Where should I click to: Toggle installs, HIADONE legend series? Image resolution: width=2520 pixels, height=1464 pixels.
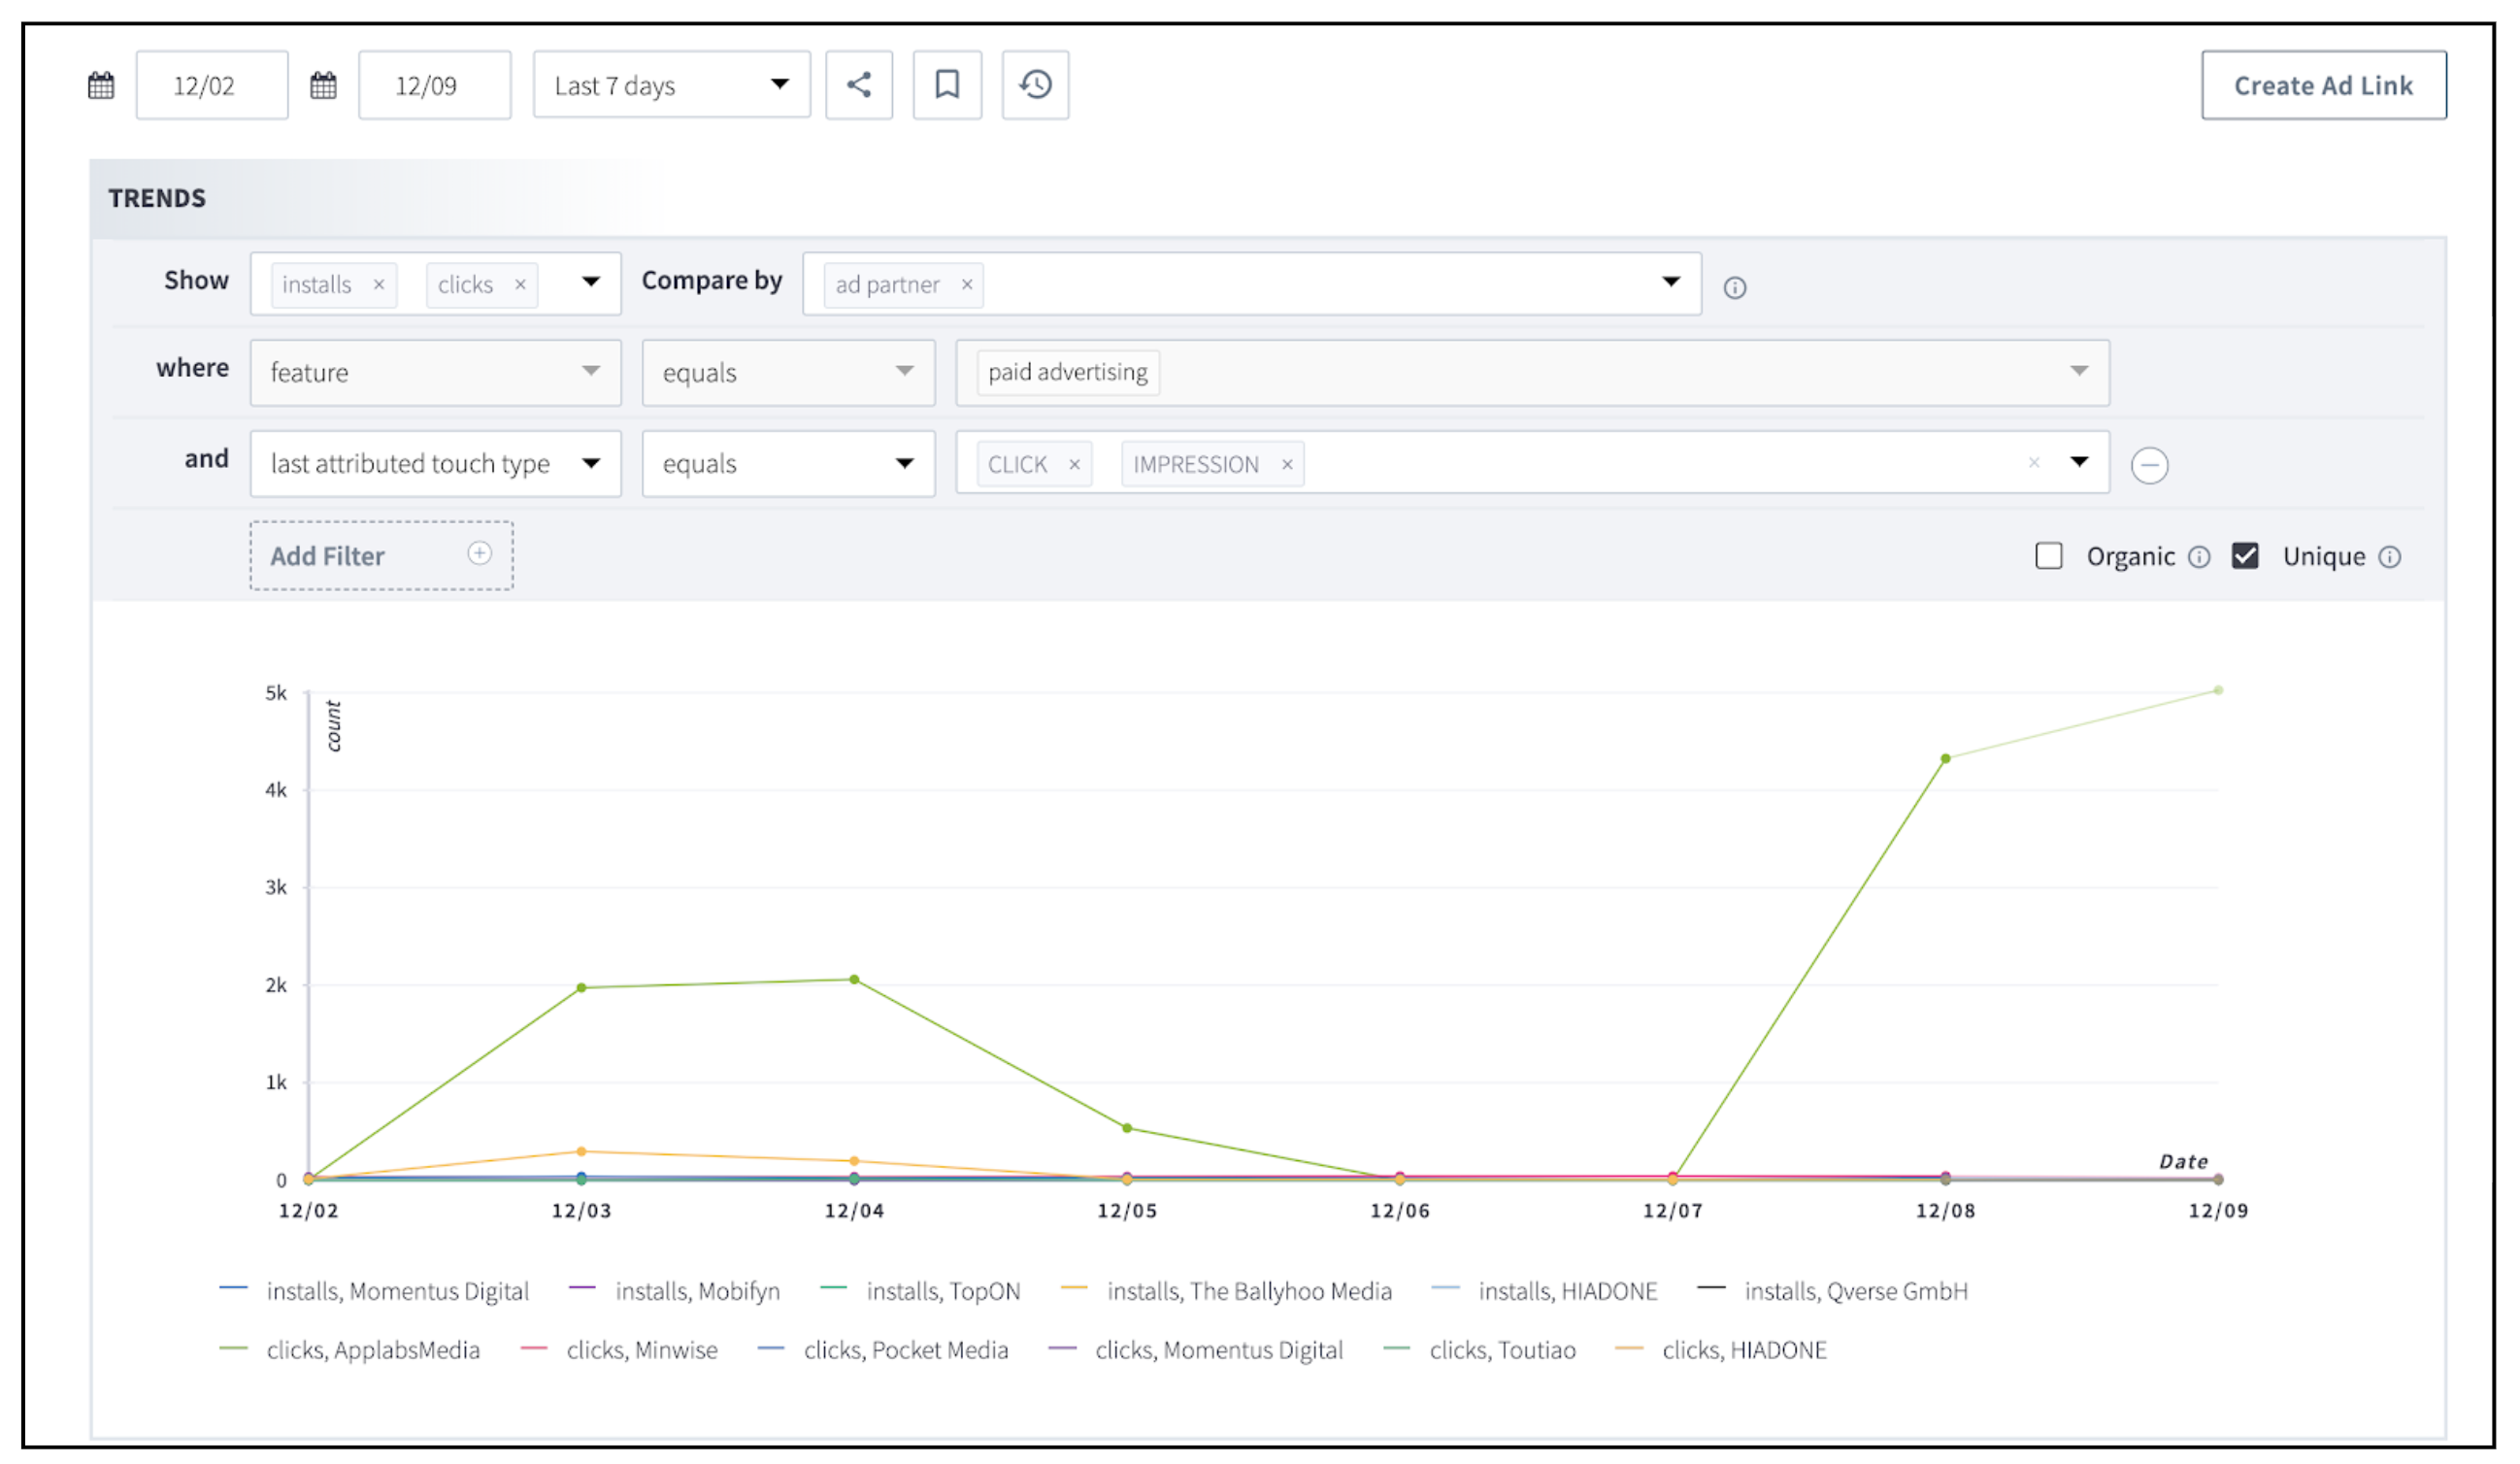pos(1545,1291)
